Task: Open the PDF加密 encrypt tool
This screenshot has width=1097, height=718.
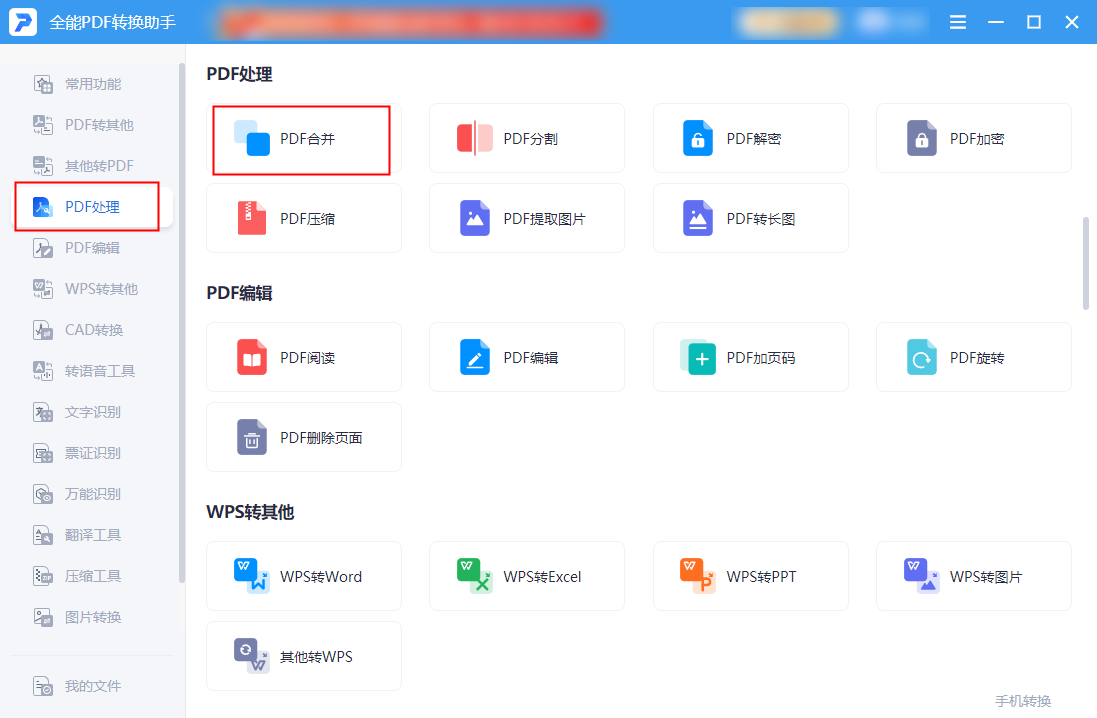Action: (x=974, y=139)
